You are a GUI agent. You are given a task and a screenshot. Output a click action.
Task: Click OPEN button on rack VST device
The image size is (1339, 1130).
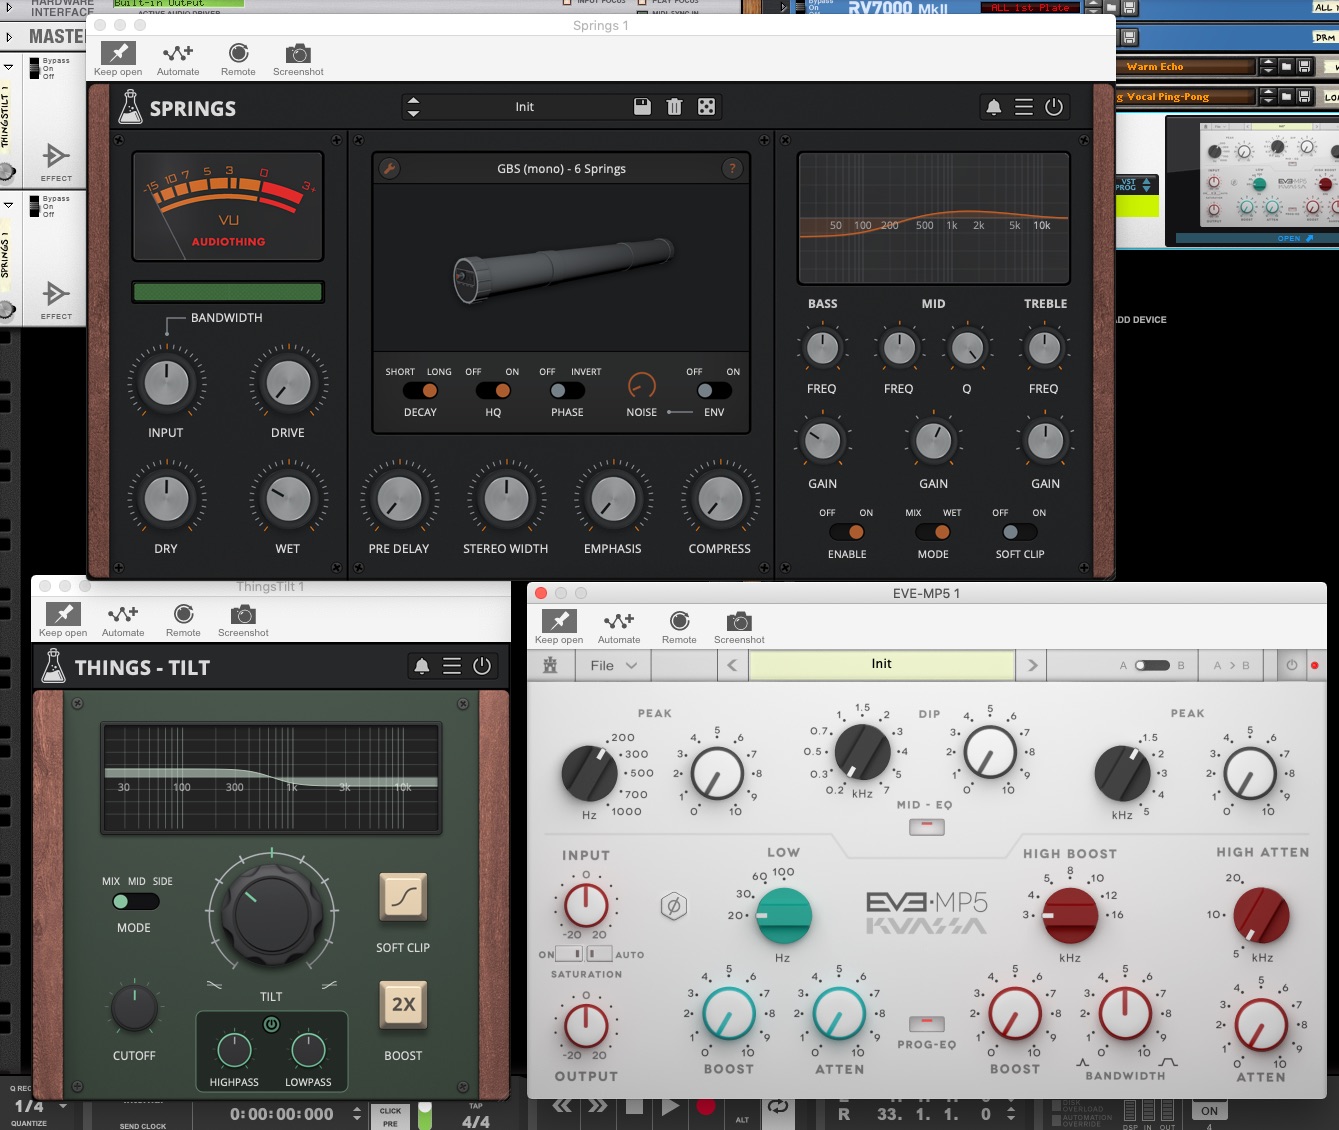click(1296, 238)
